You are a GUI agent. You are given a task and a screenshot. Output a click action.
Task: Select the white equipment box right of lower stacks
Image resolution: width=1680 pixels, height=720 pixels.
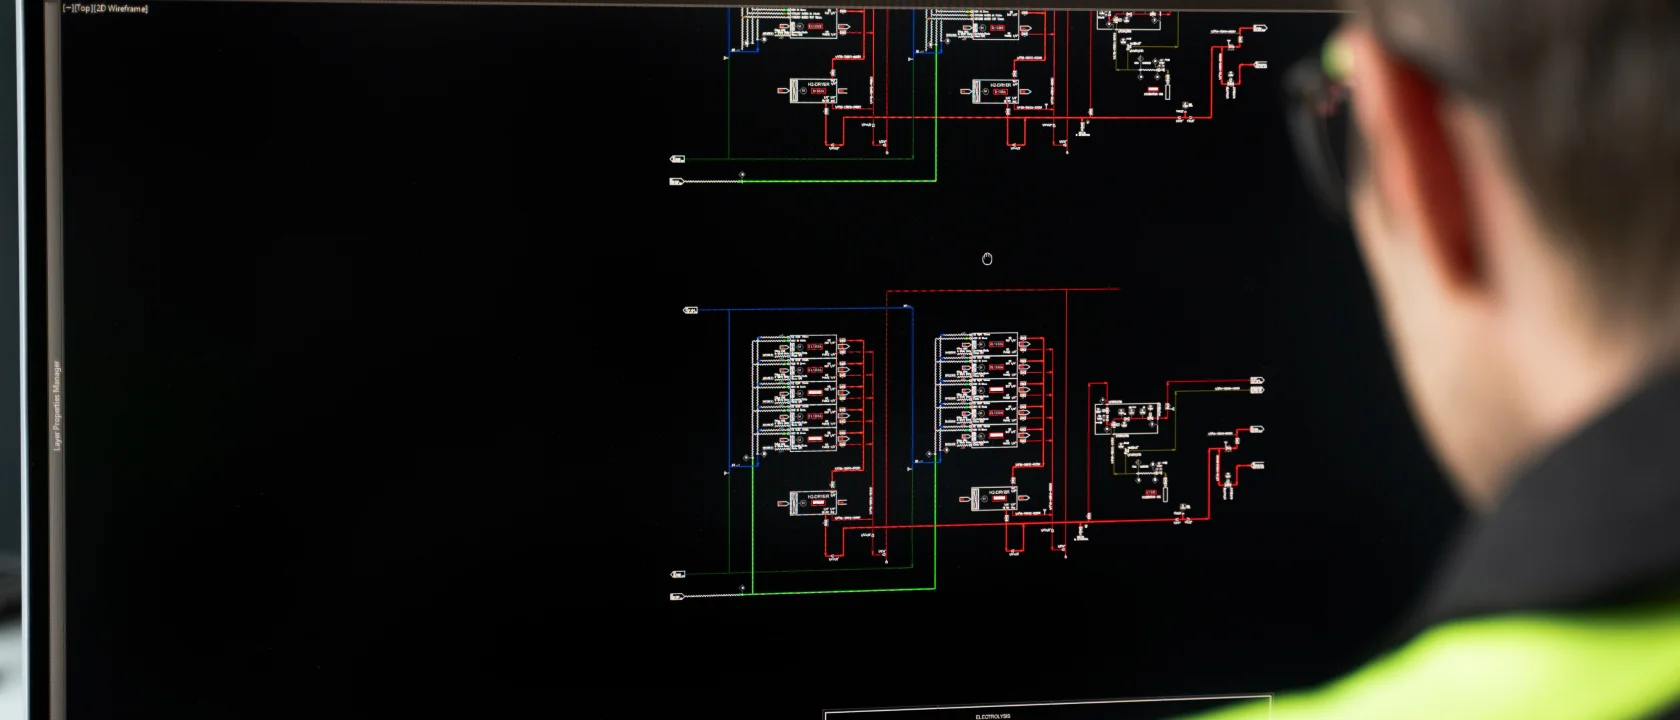click(1128, 417)
